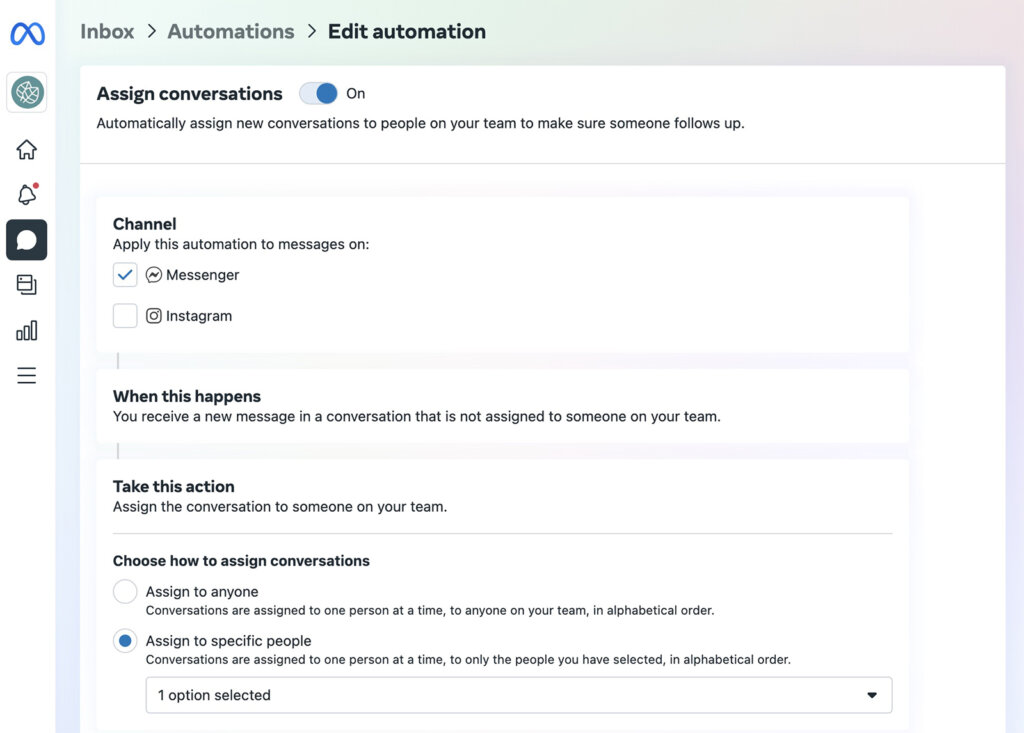The image size is (1024, 733).
Task: Navigate to Automations breadcrumb
Action: pos(231,31)
